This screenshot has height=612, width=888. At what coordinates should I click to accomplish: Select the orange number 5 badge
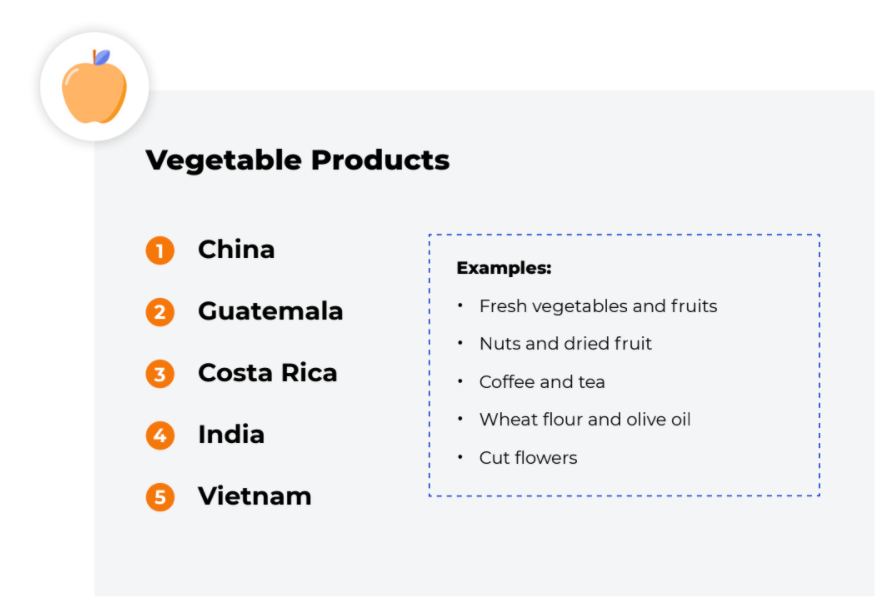[160, 497]
